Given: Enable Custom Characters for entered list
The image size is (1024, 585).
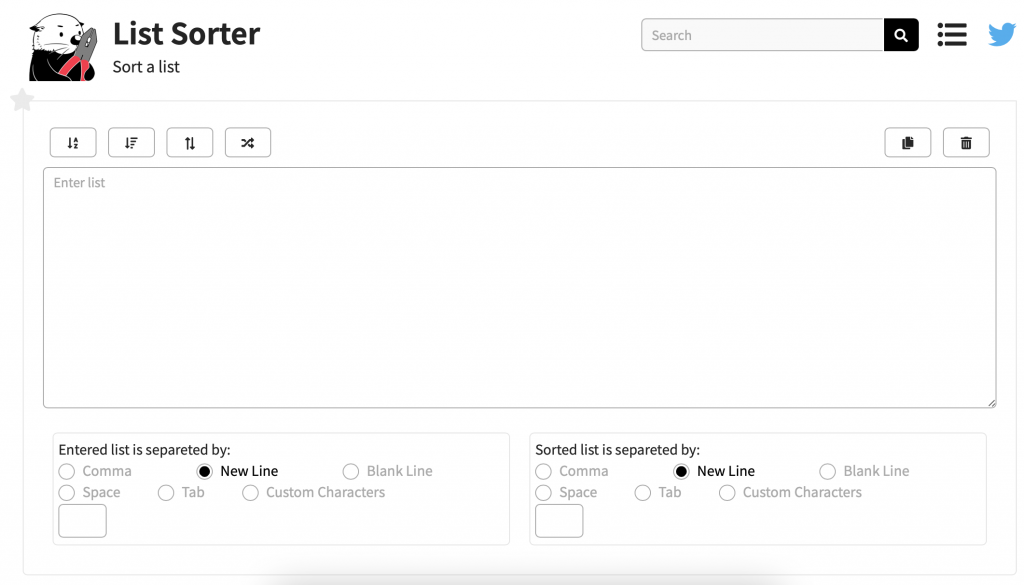Looking at the screenshot, I should 250,492.
